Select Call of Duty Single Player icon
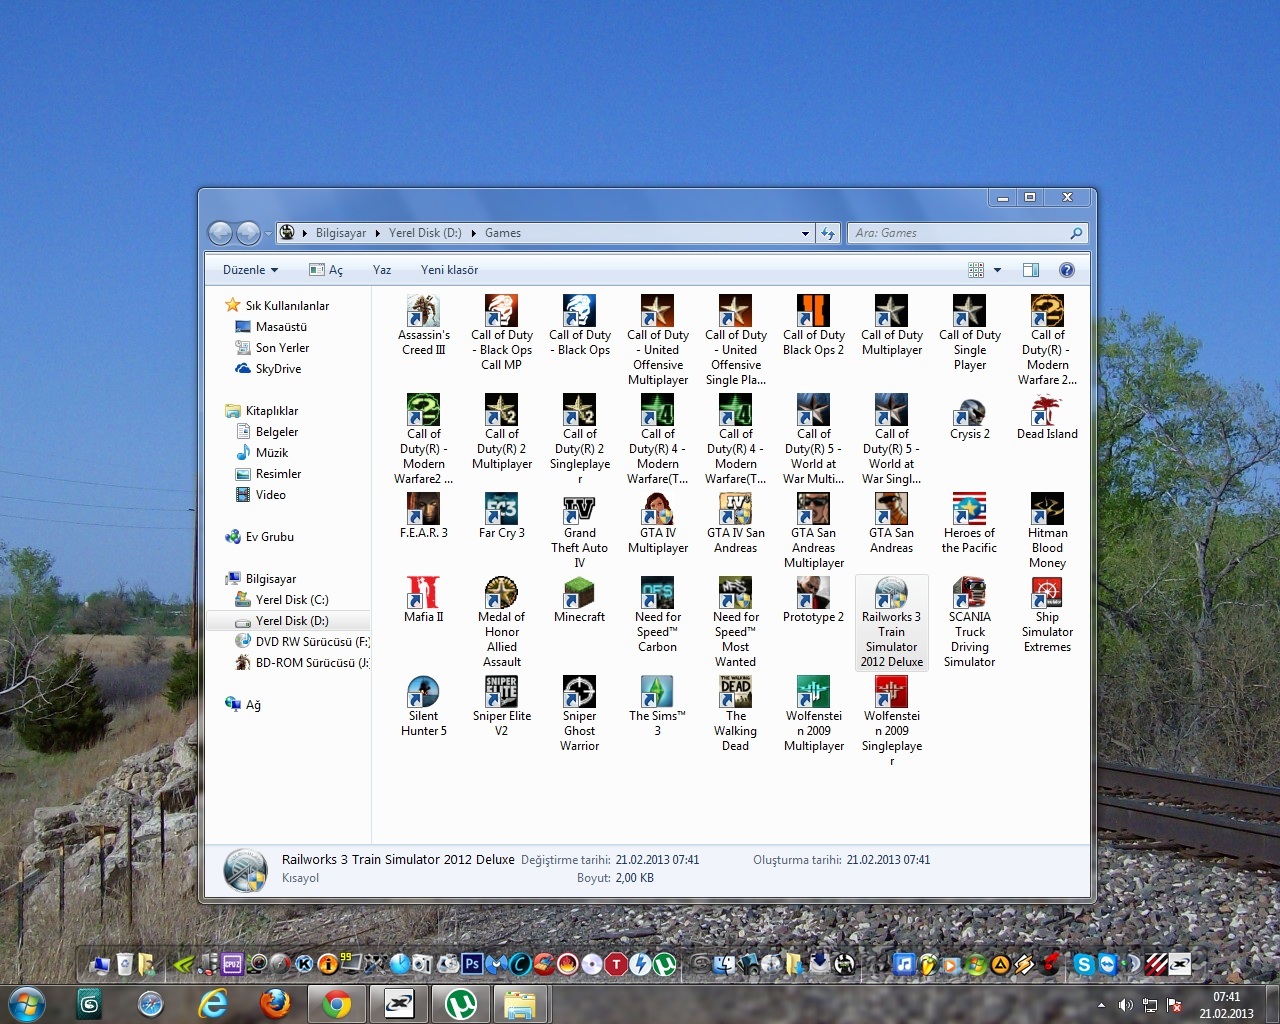Viewport: 1280px width, 1024px height. [x=969, y=333]
